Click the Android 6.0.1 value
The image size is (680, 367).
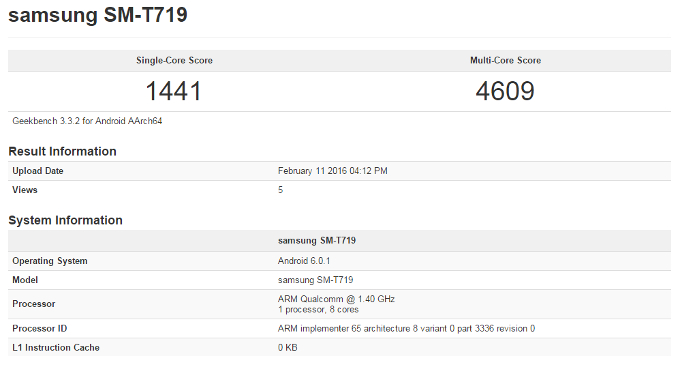pyautogui.click(x=304, y=261)
